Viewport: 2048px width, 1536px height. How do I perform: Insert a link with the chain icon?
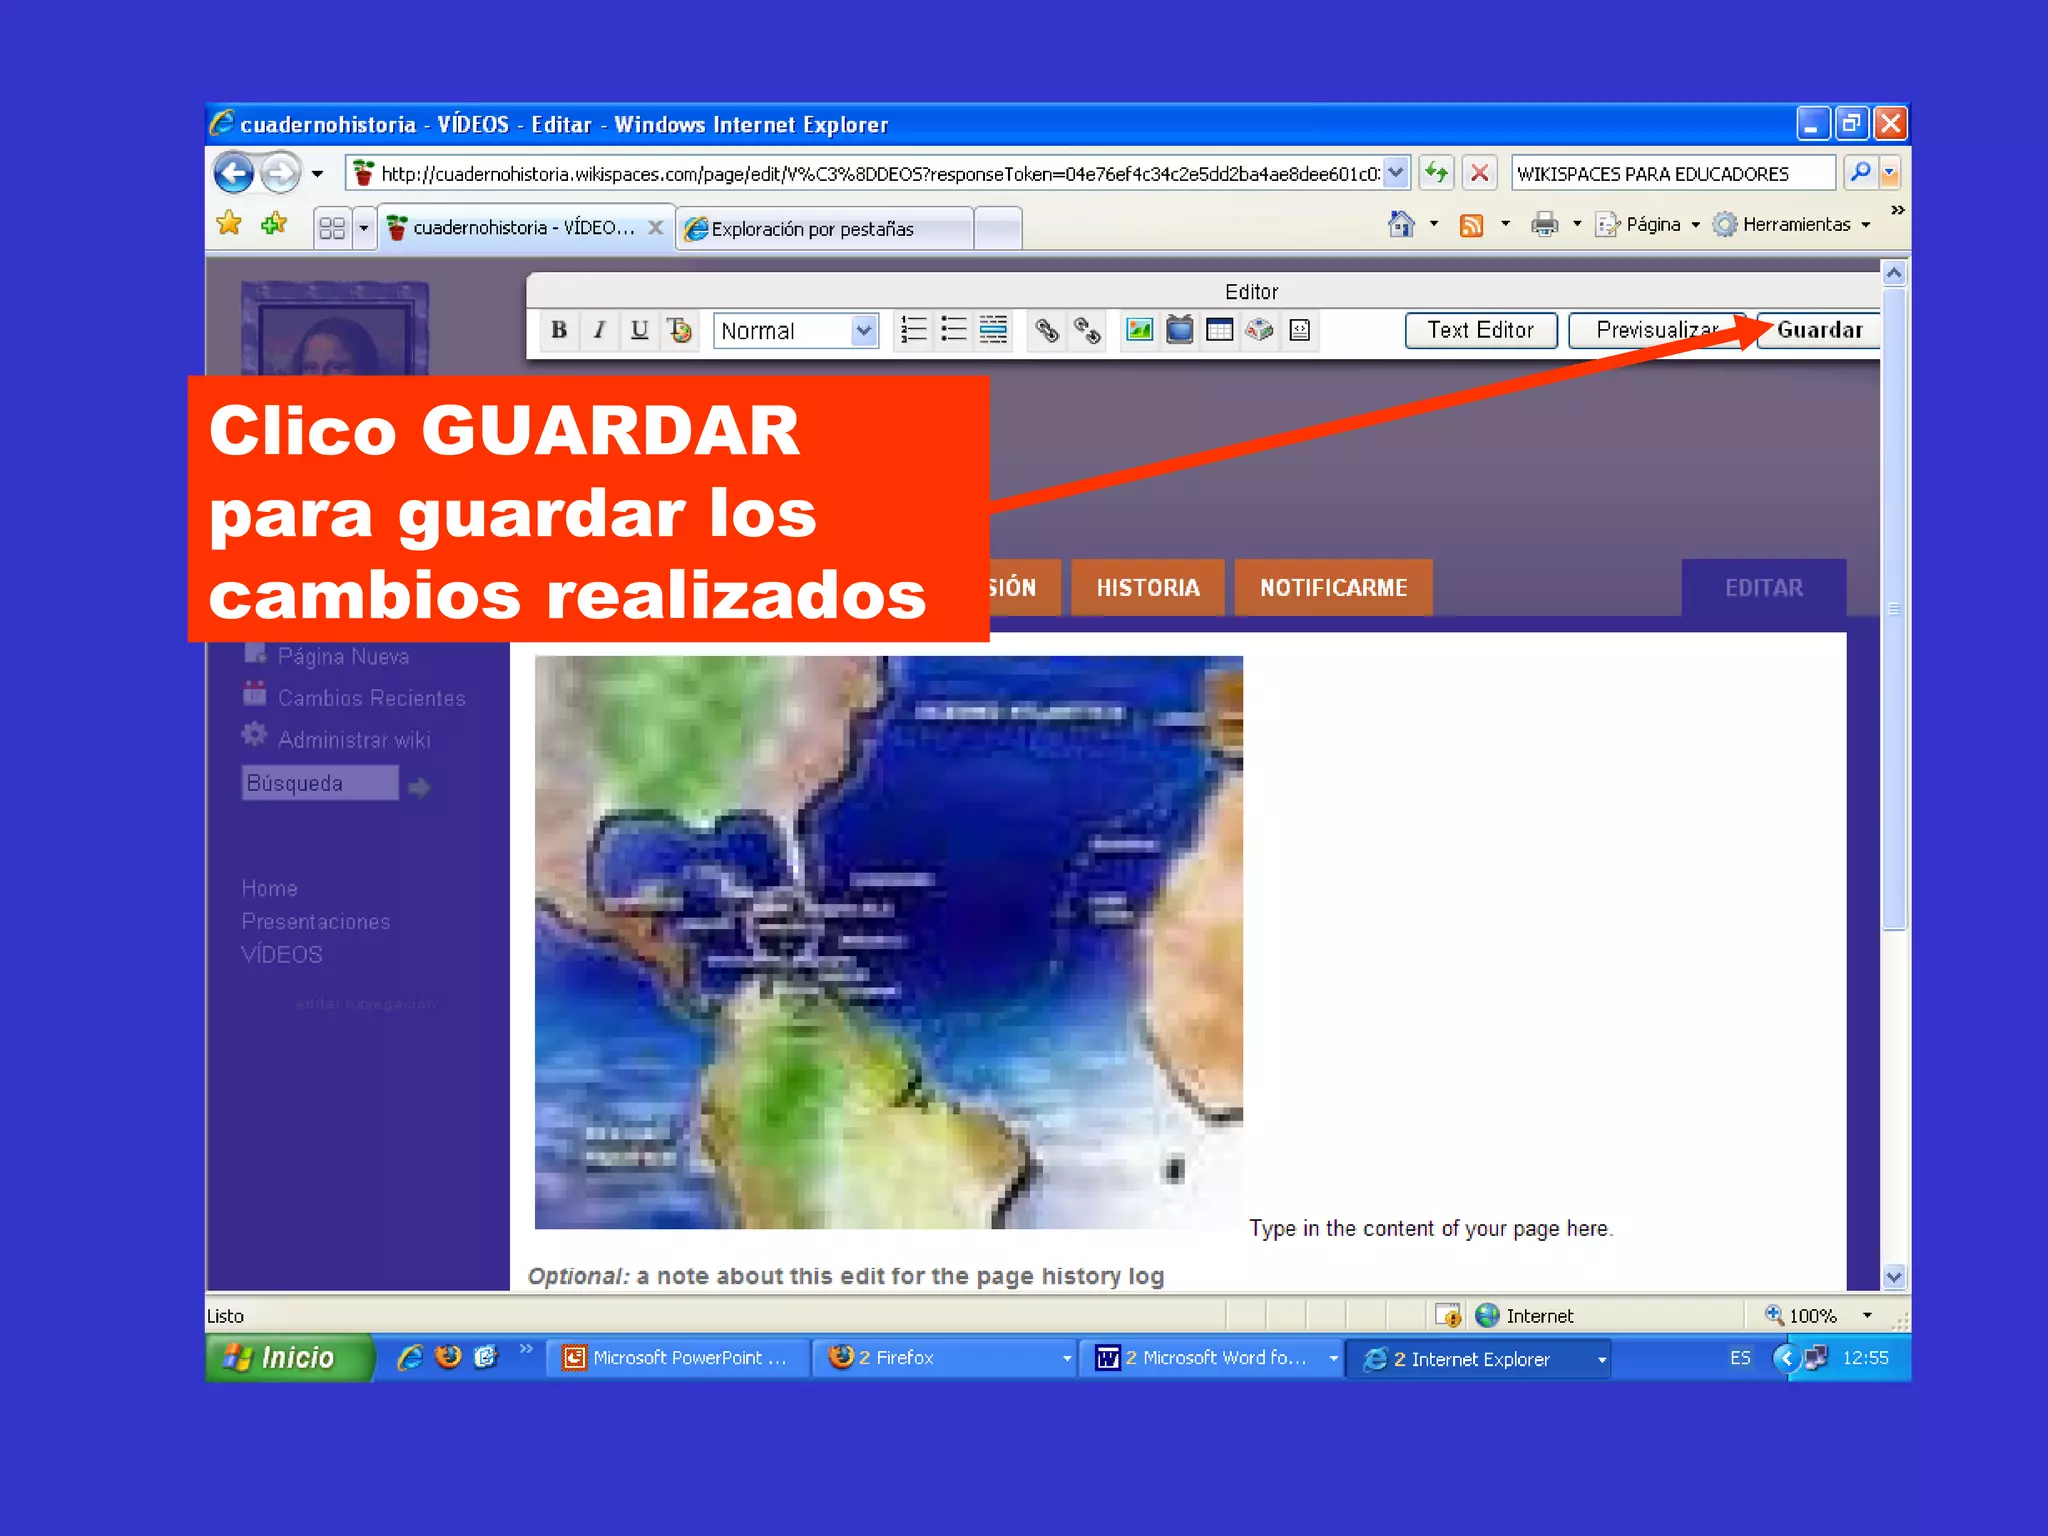click(1046, 330)
